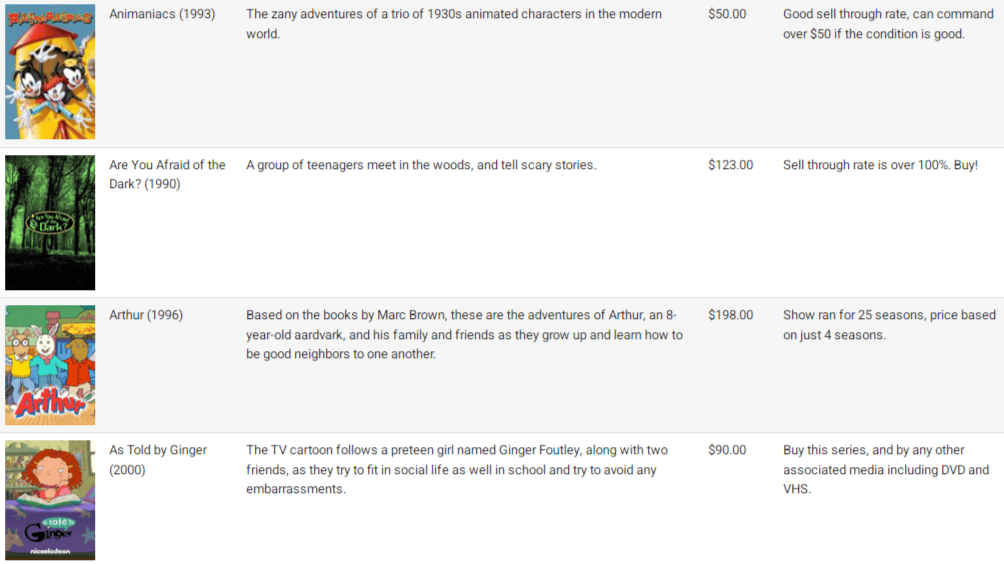Image resolution: width=1004 pixels, height=564 pixels.
Task: Select the Animaniacs (1993) title
Action: coord(162,14)
